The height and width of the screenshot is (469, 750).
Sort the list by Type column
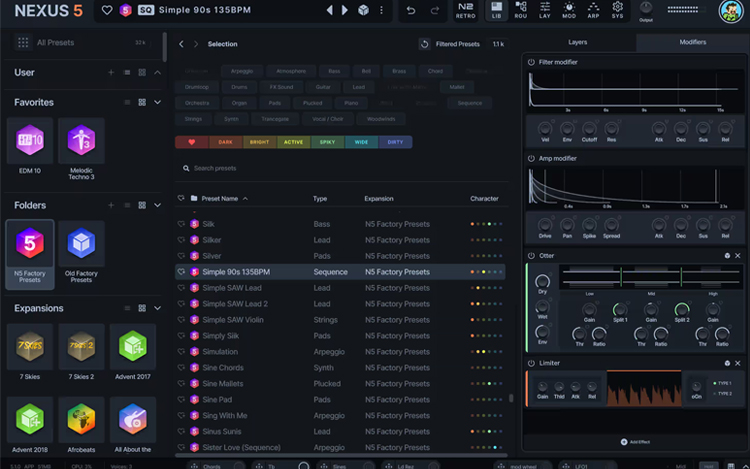coord(320,198)
